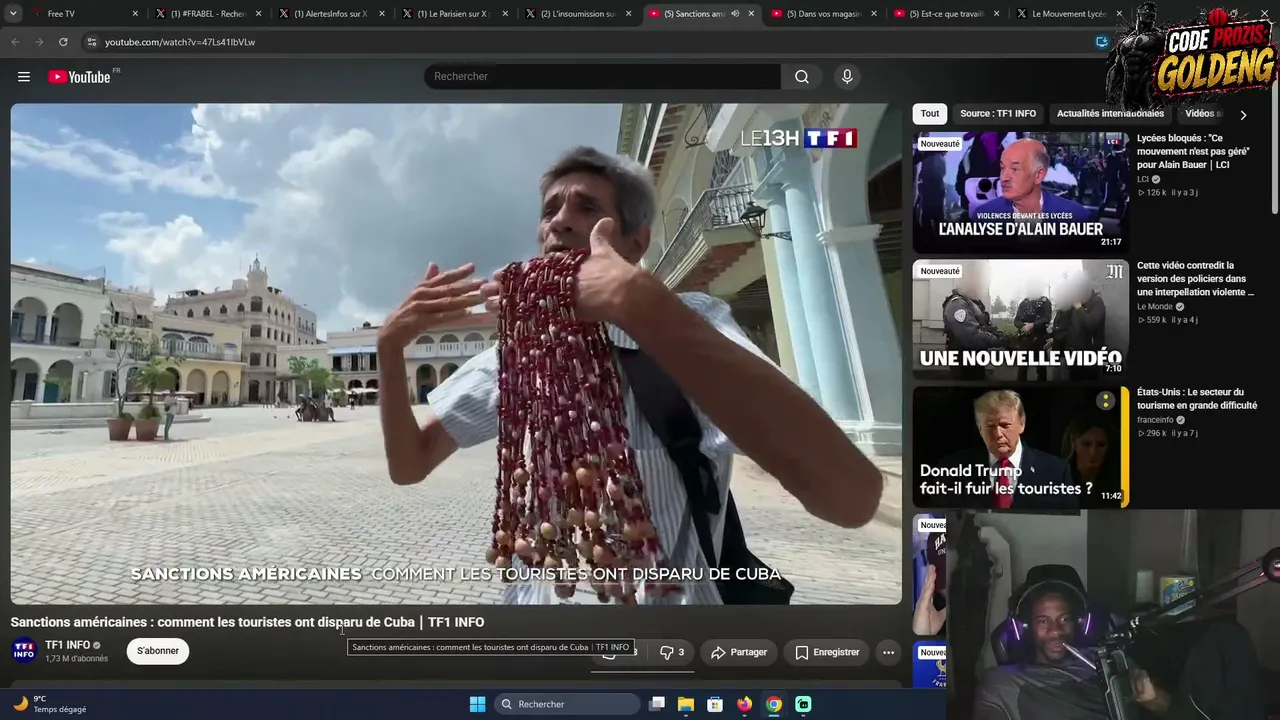This screenshot has height=720, width=1280.
Task: Select the Source : TF1 INFO chip
Action: [x=998, y=114]
